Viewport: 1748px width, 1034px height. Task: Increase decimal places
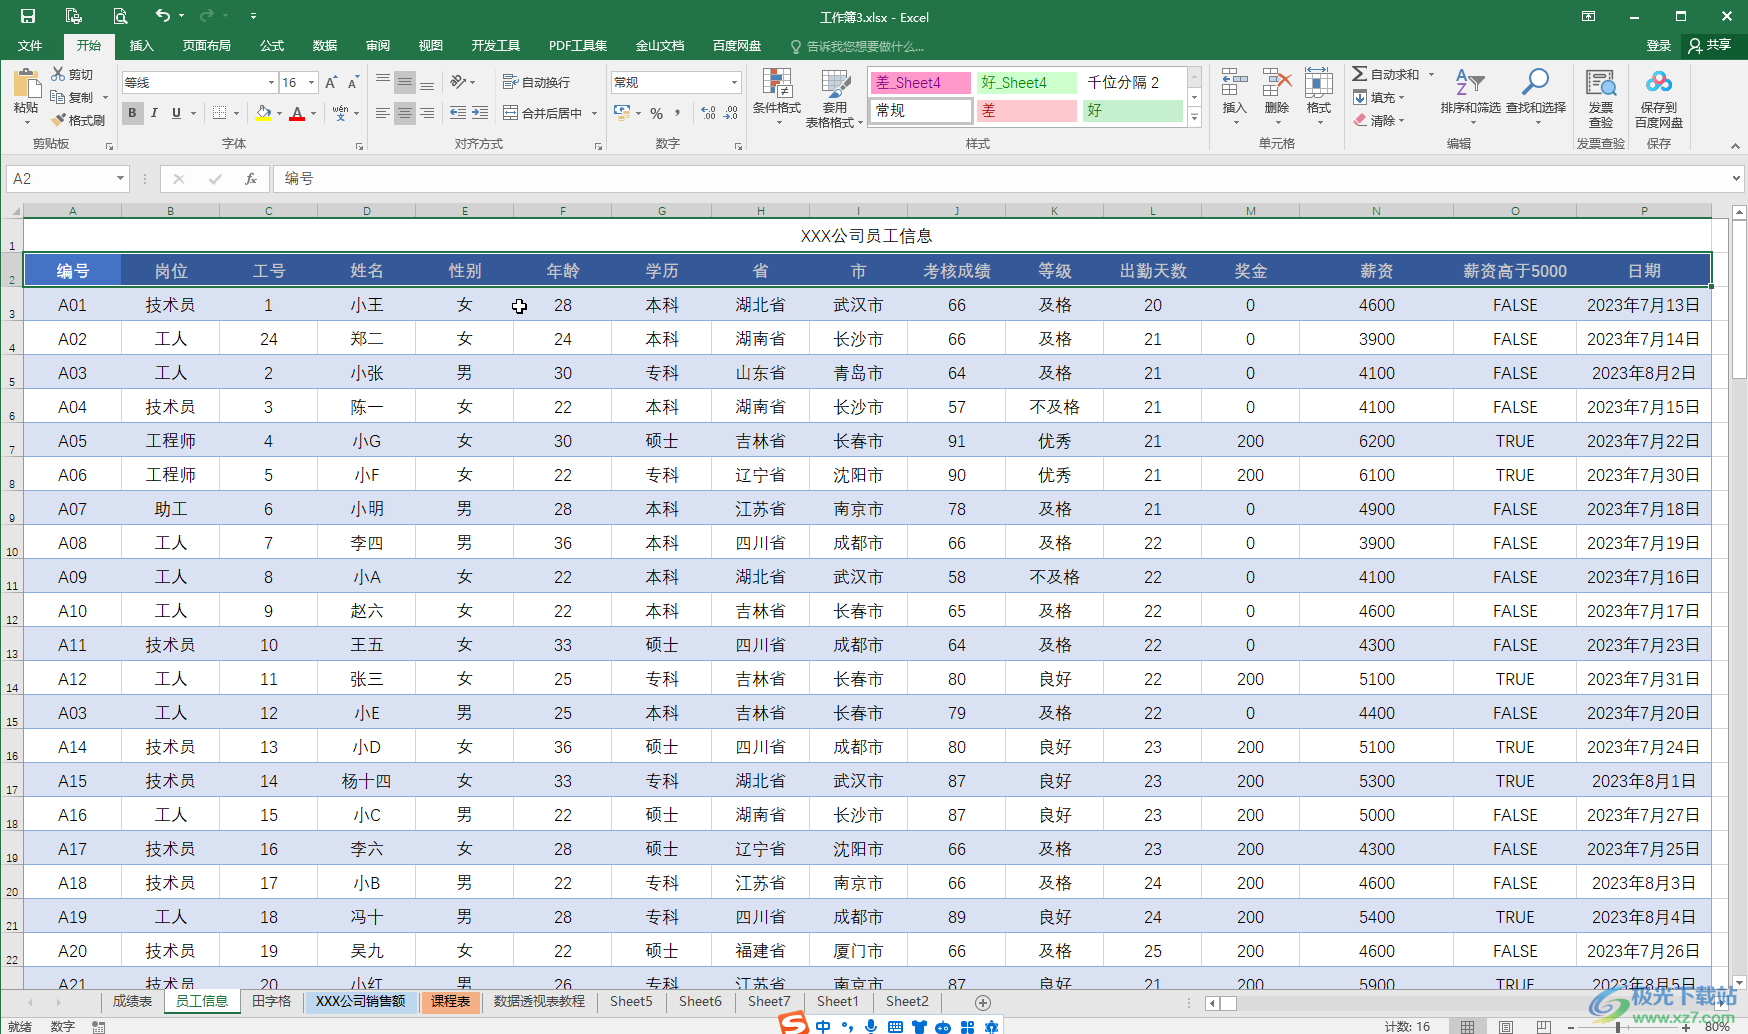click(x=709, y=113)
